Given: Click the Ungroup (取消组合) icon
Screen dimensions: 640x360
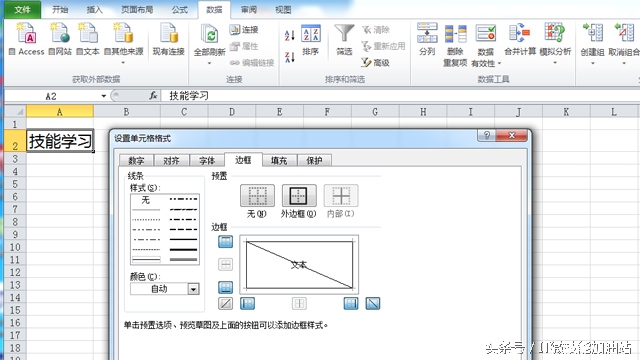Looking at the screenshot, I should tap(624, 33).
